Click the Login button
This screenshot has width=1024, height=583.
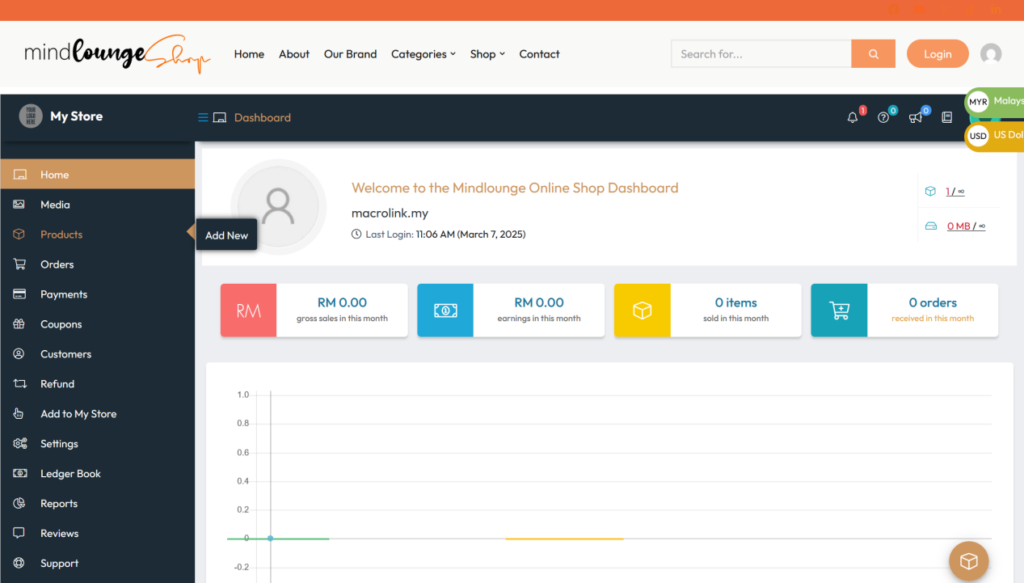tap(937, 54)
